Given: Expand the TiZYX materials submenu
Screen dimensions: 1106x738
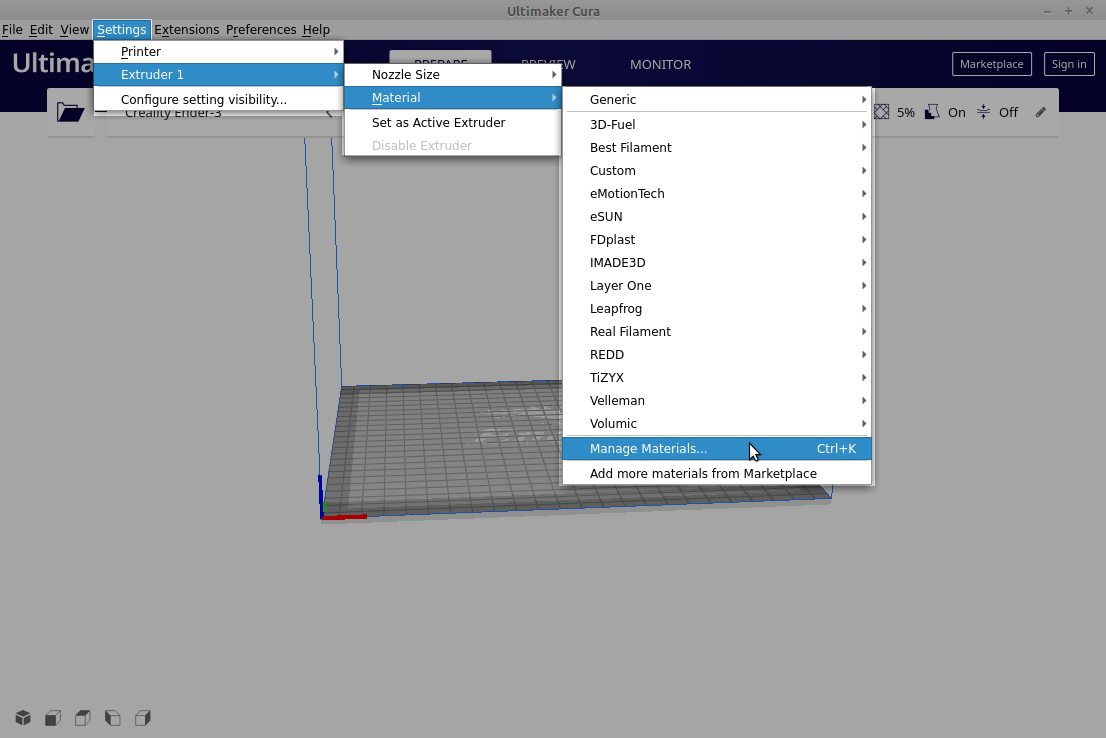Looking at the screenshot, I should [717, 377].
